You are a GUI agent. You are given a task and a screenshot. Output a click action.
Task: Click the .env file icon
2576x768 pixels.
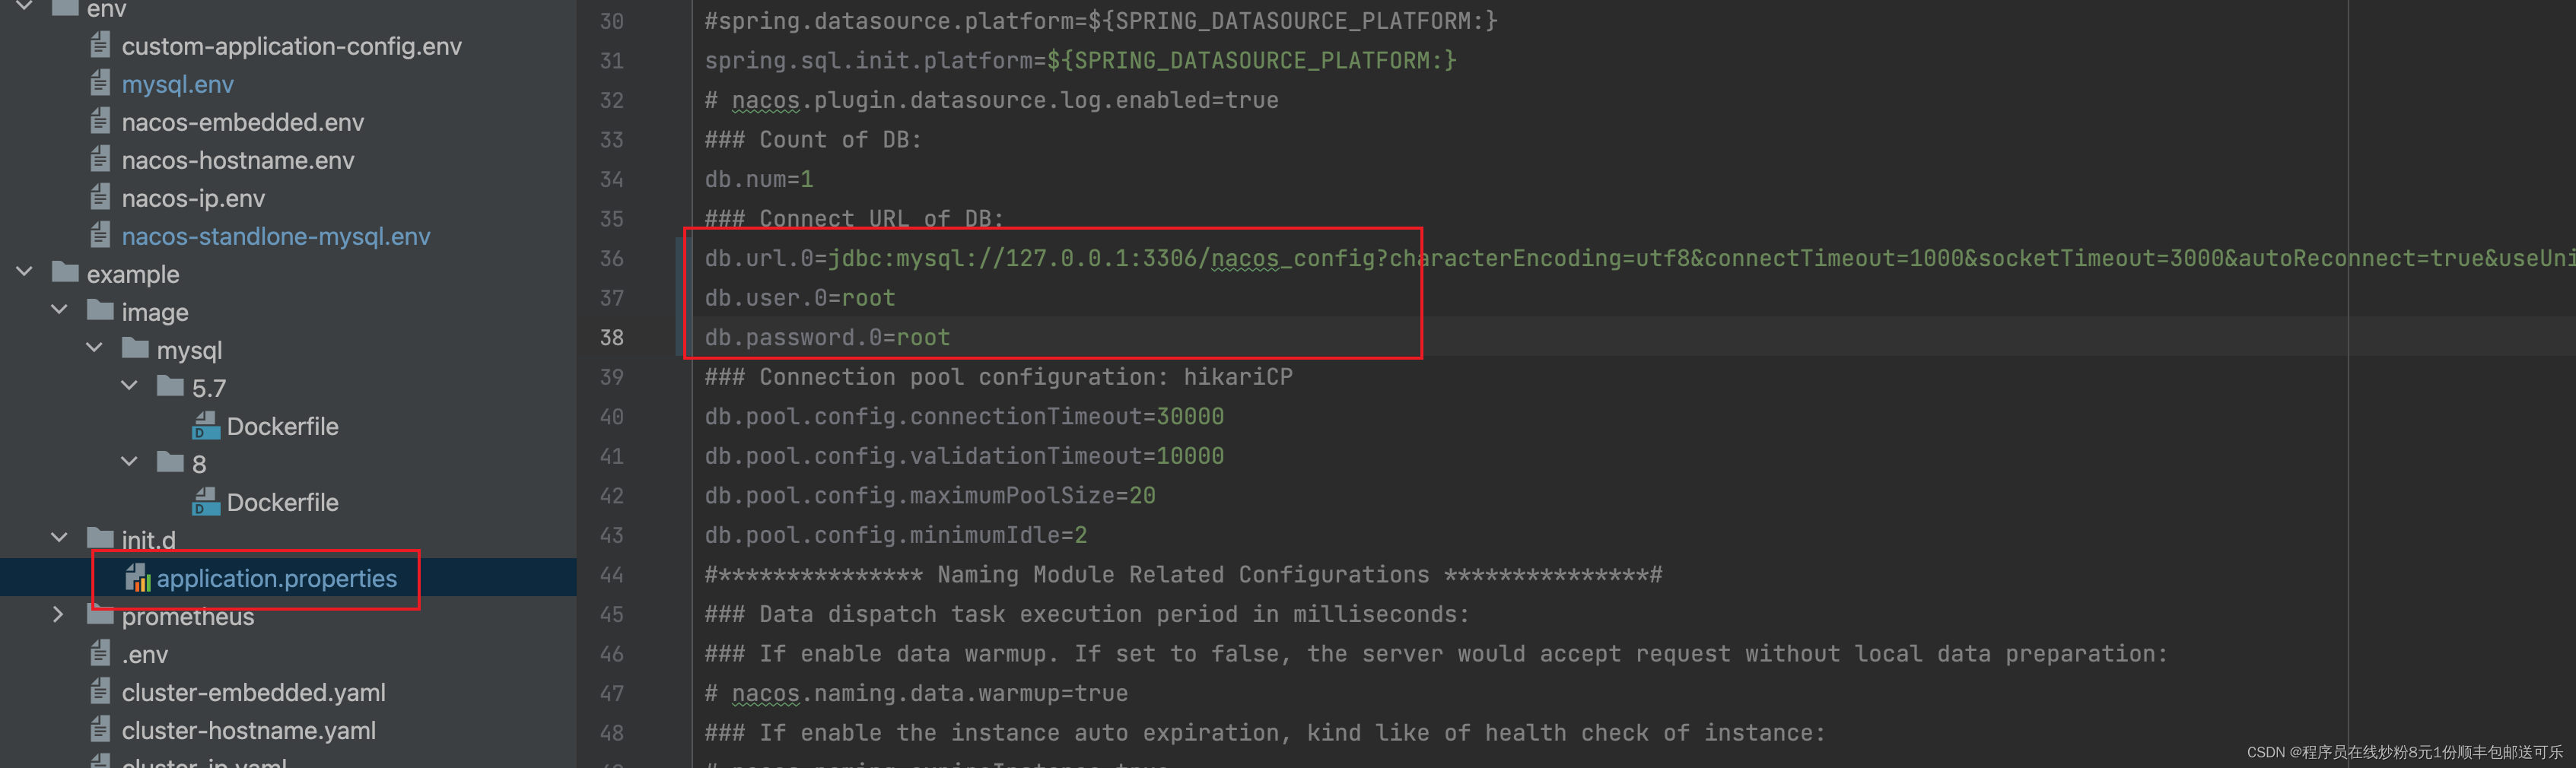[100, 653]
